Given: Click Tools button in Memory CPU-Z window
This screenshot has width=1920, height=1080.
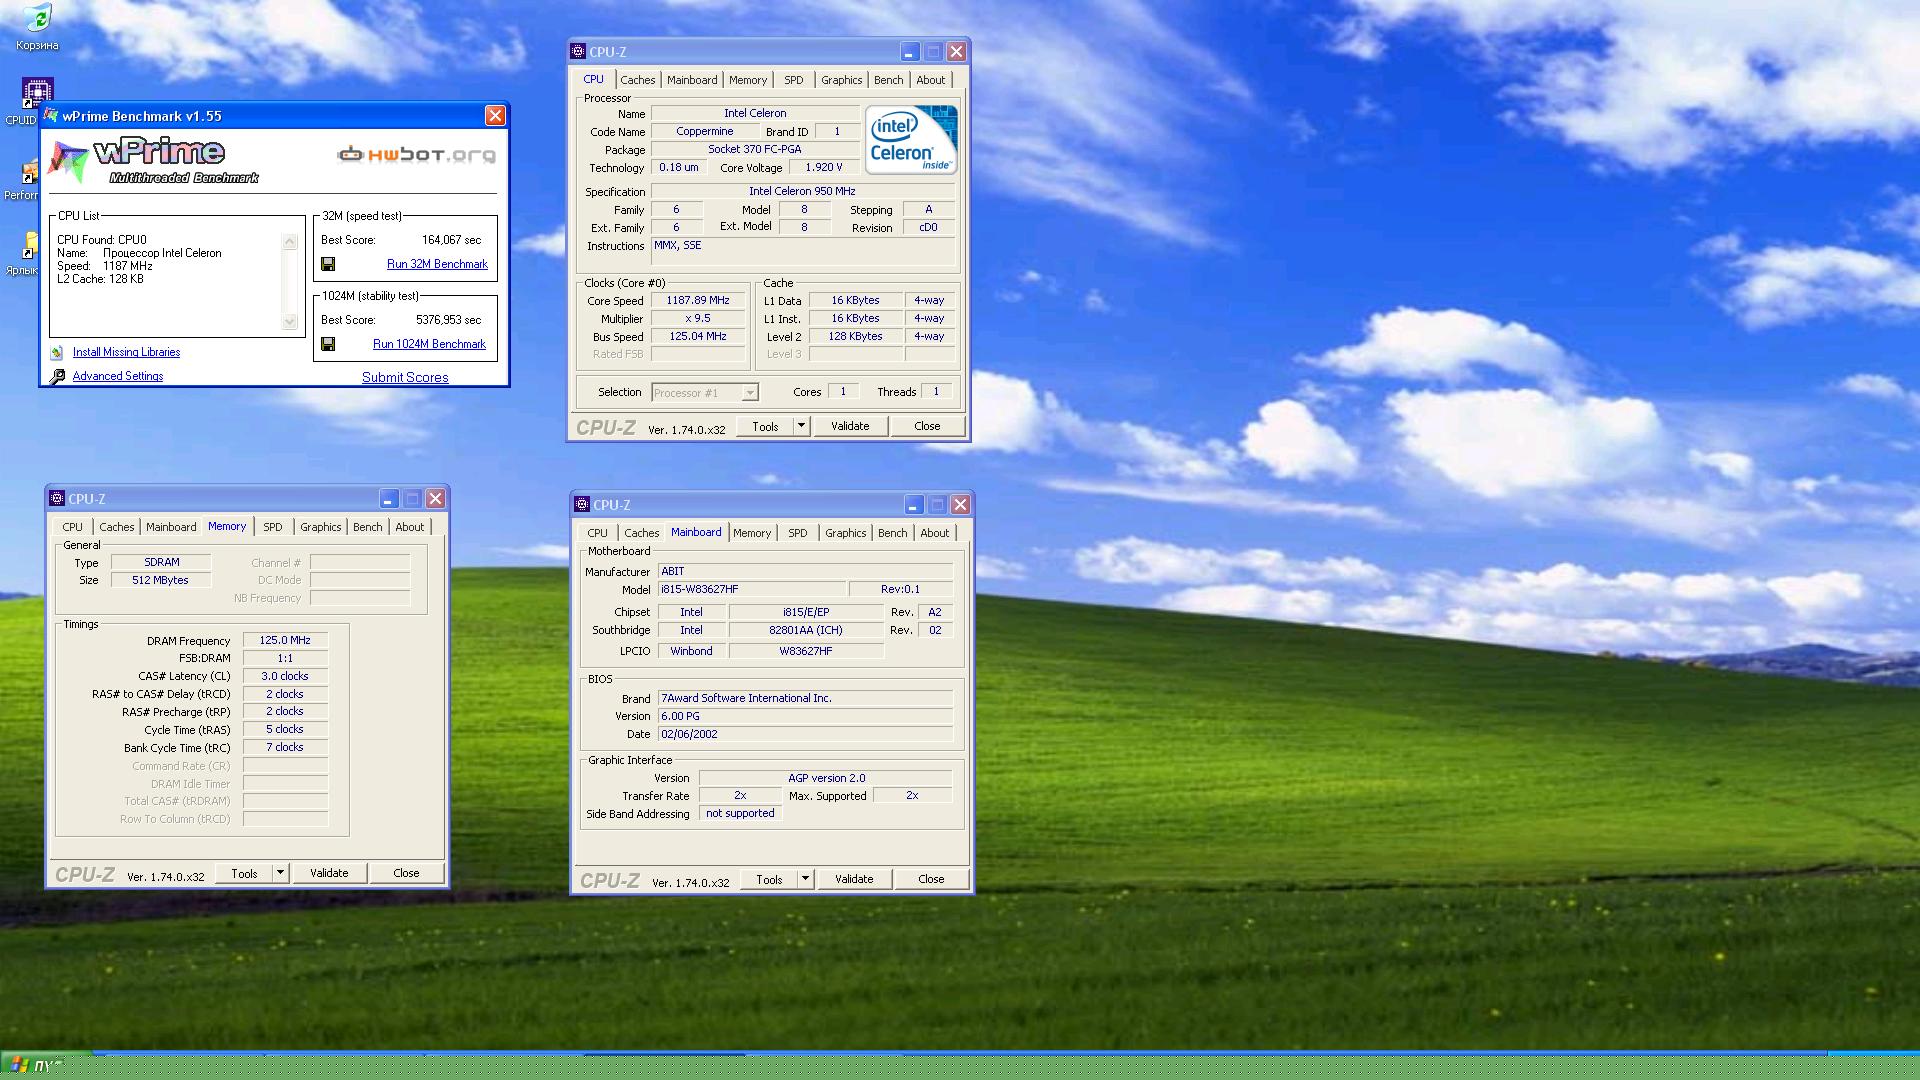Looking at the screenshot, I should pos(244,873).
